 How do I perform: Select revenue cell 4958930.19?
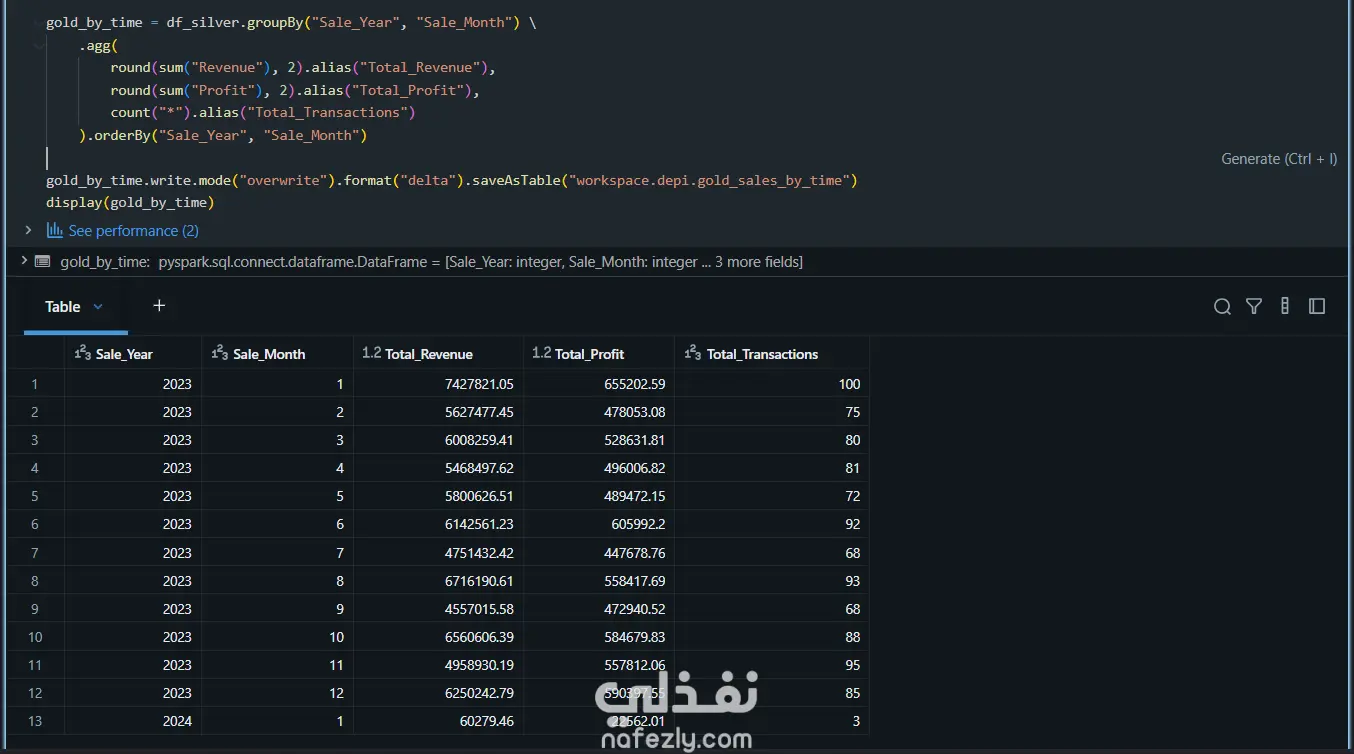point(438,665)
